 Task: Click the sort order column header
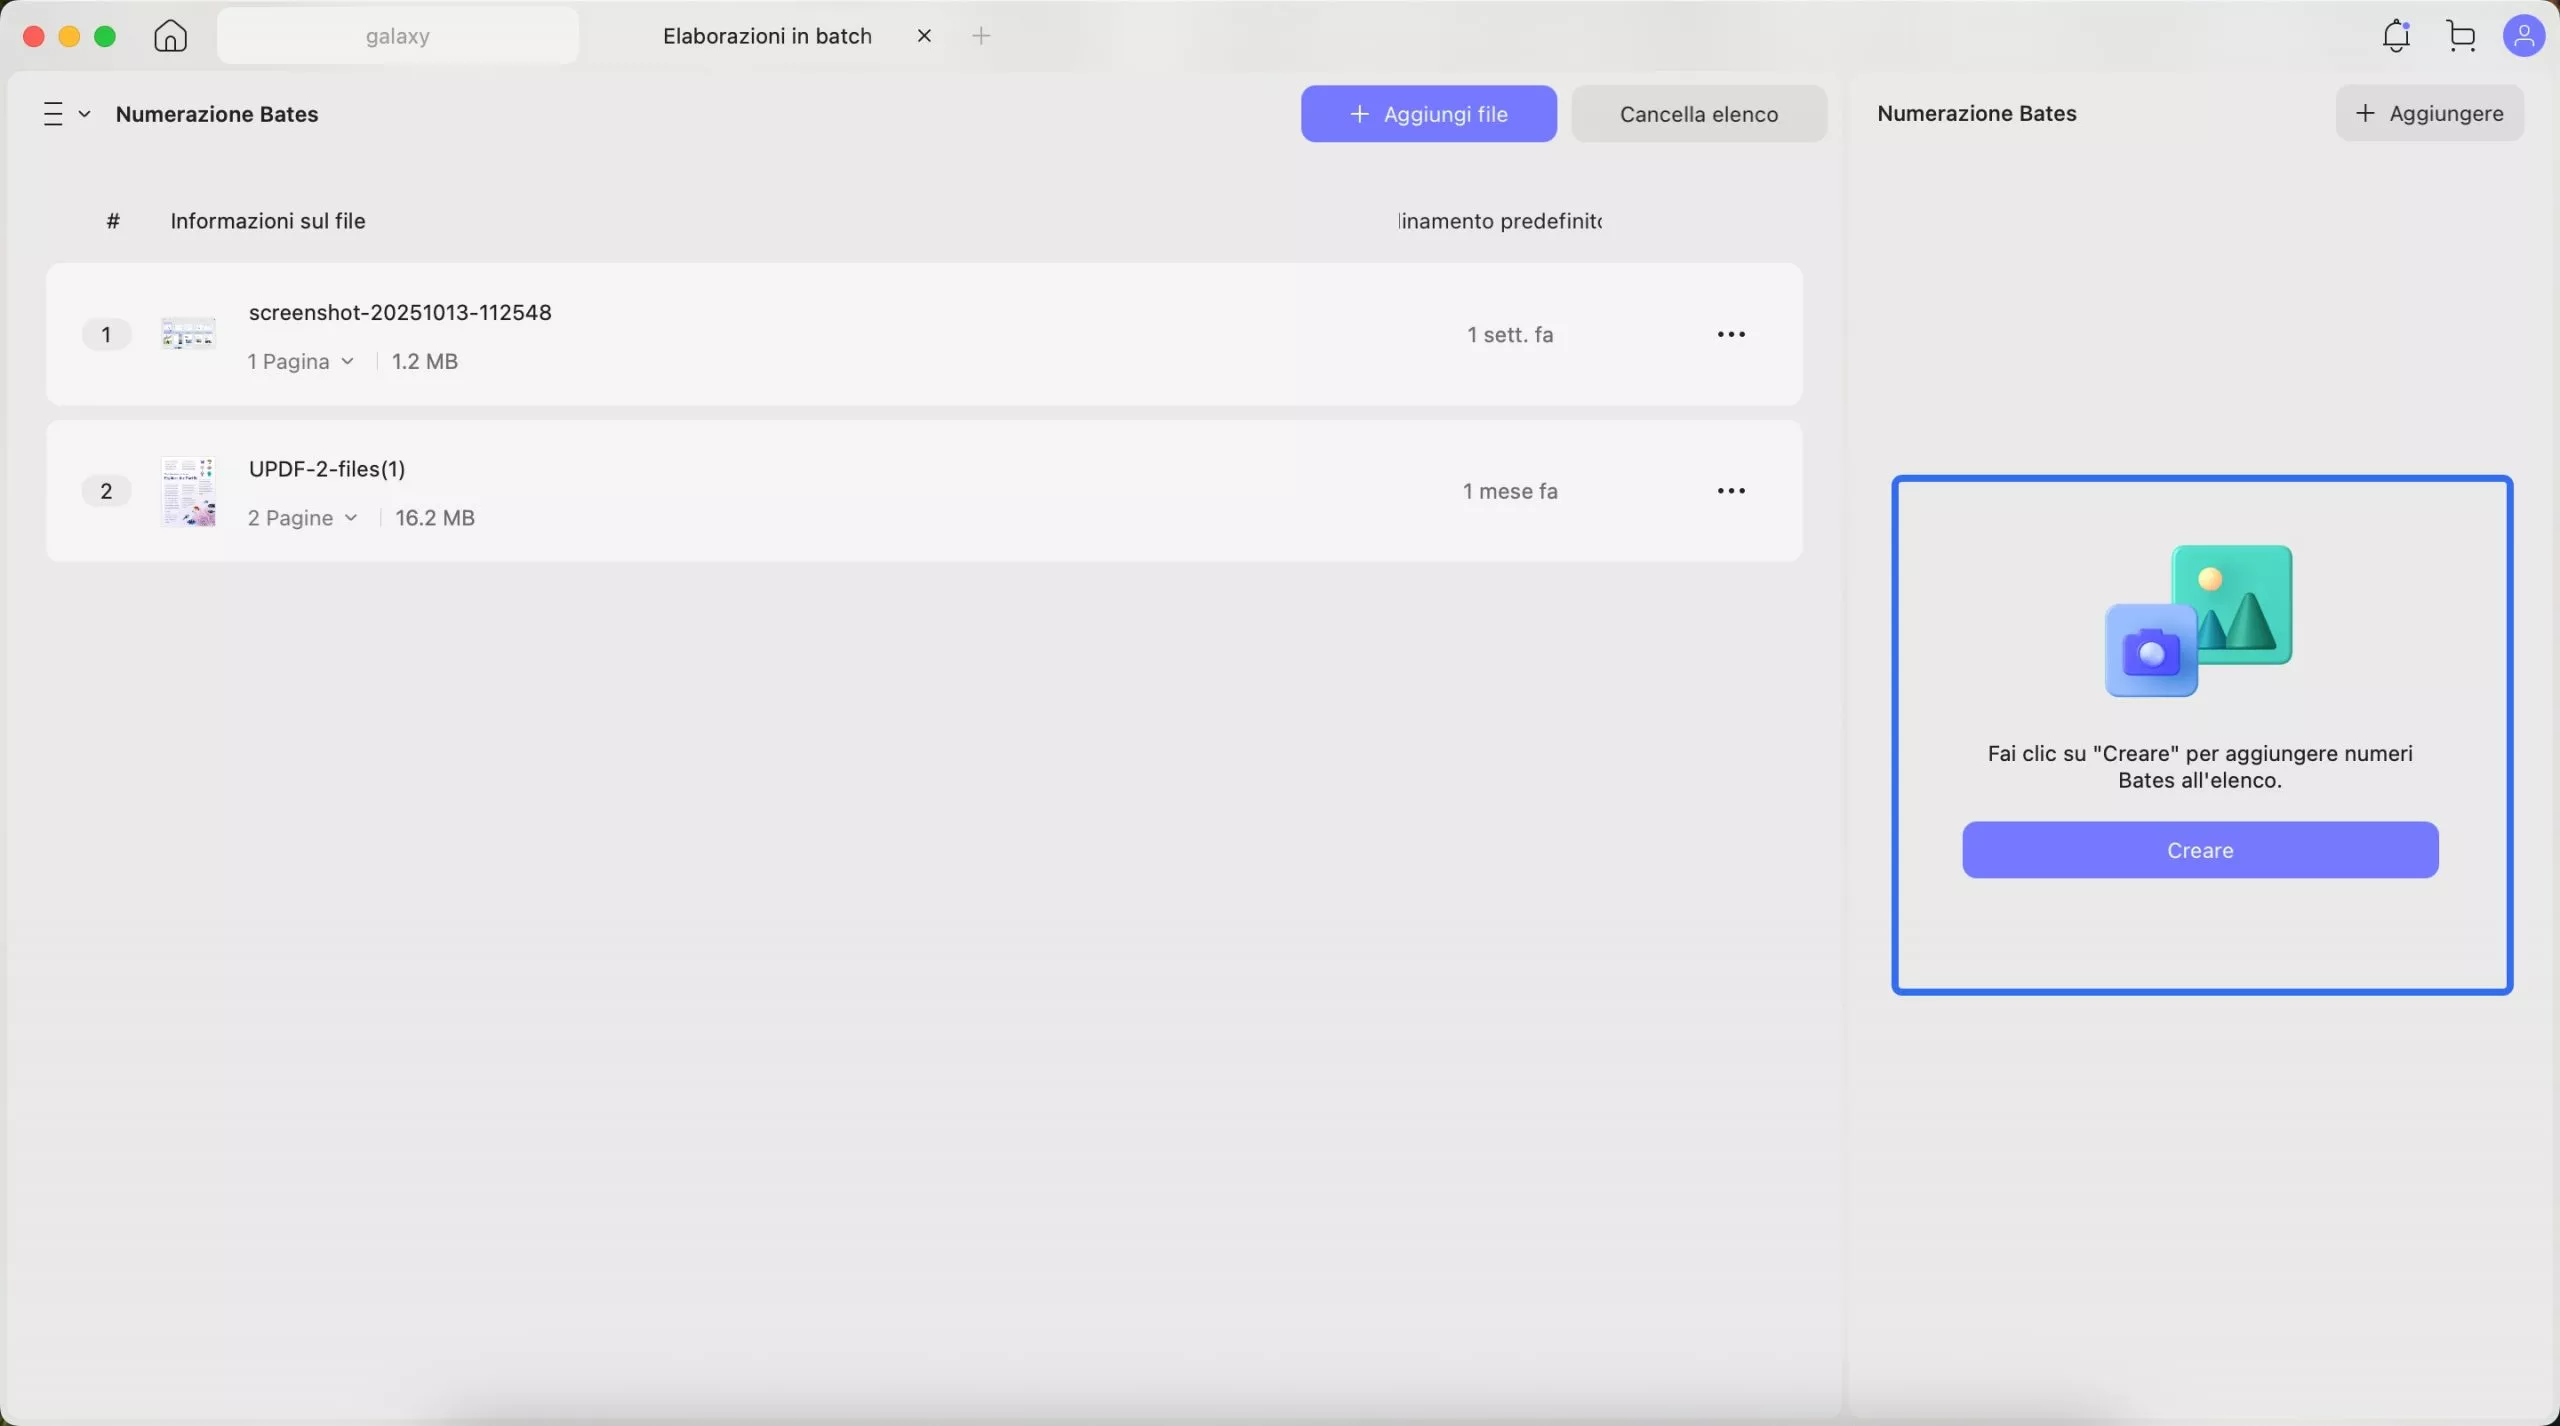click(1500, 221)
